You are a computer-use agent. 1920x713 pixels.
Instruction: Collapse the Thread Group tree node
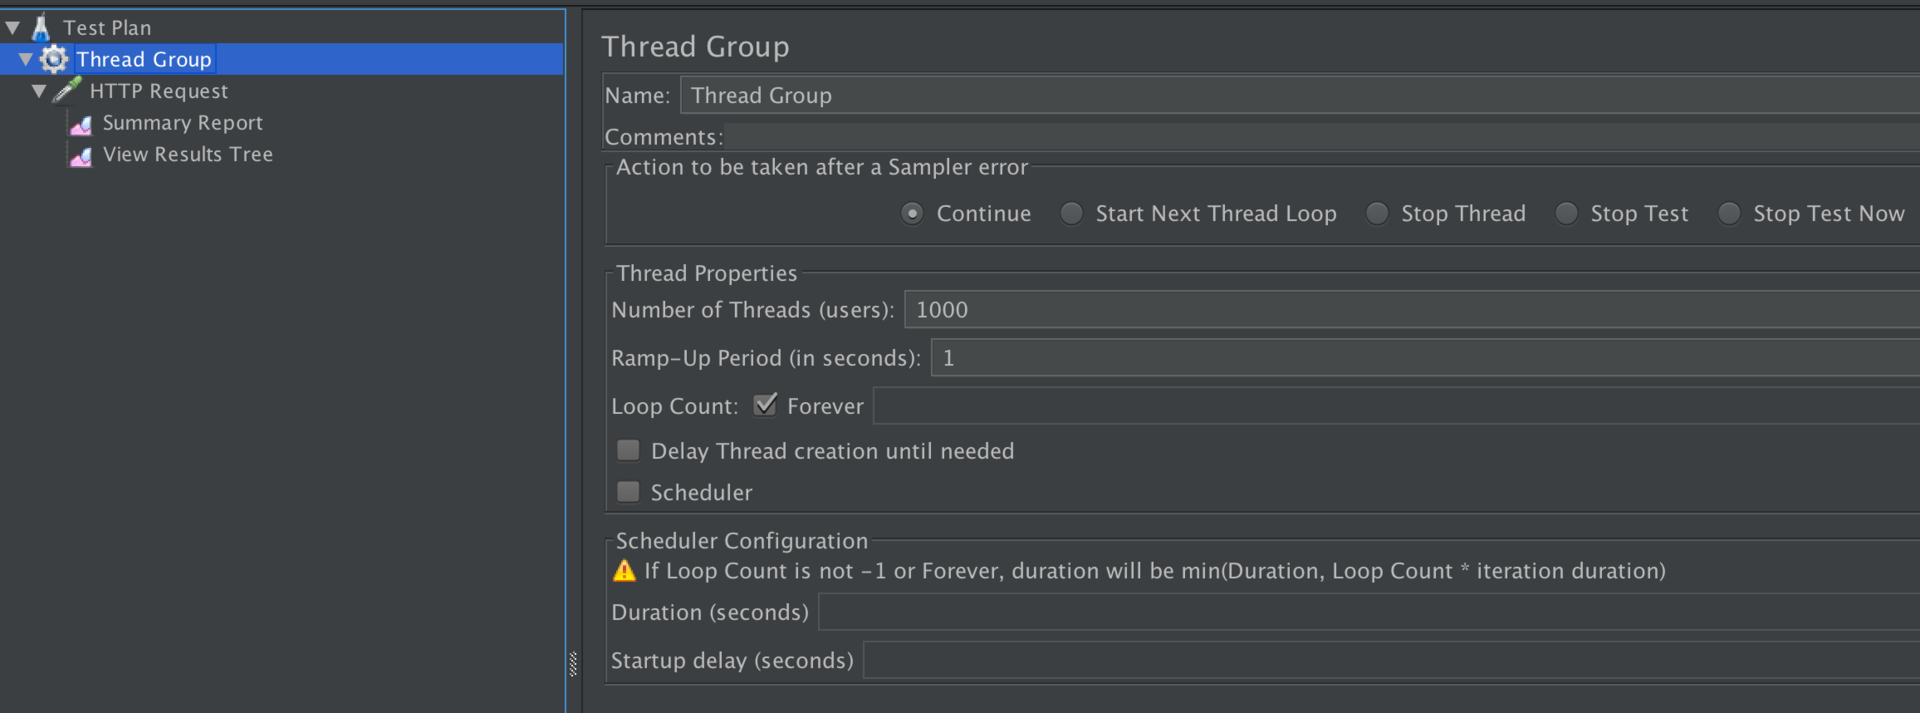point(26,60)
